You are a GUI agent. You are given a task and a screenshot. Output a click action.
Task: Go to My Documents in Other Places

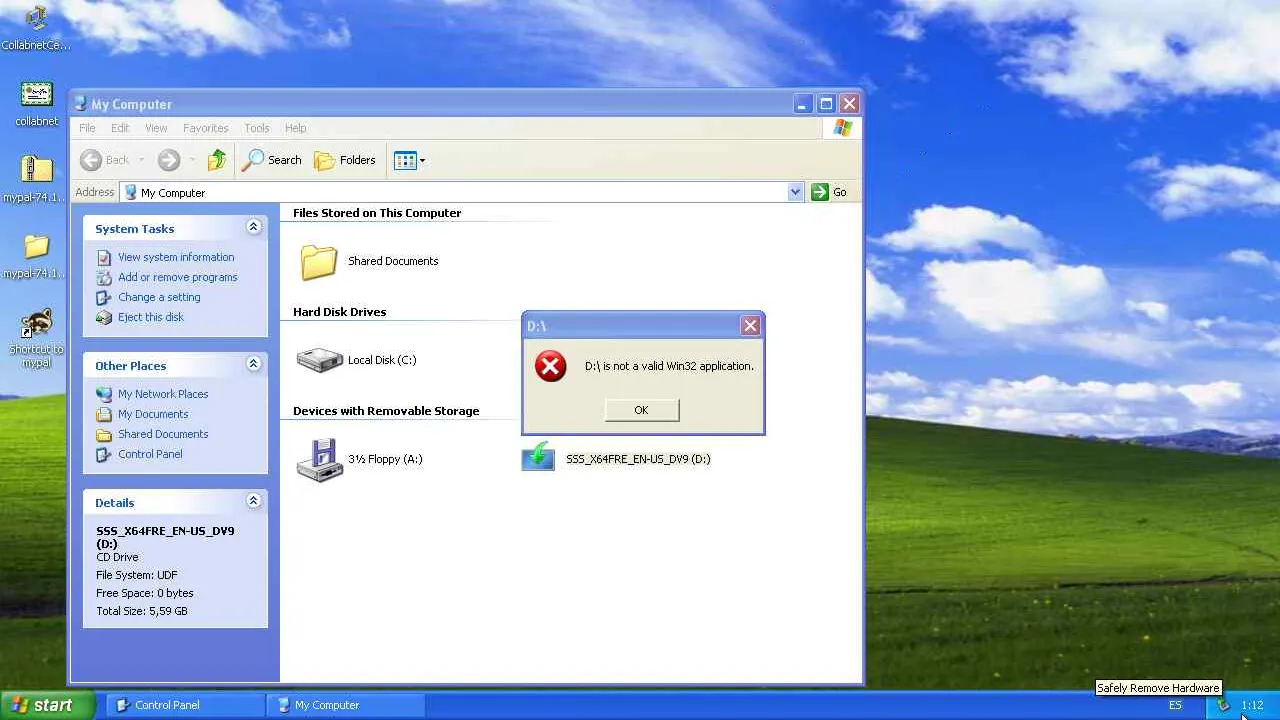coord(153,414)
